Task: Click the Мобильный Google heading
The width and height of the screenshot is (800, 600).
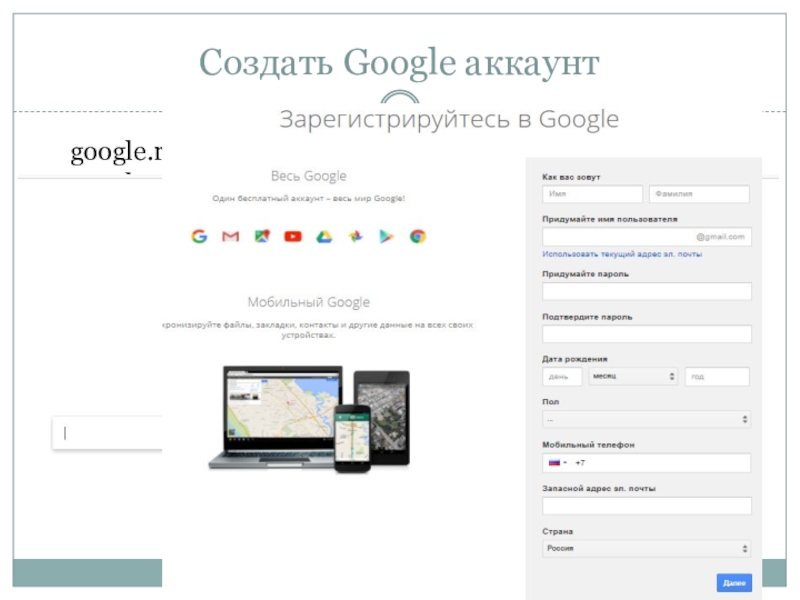Action: (309, 302)
